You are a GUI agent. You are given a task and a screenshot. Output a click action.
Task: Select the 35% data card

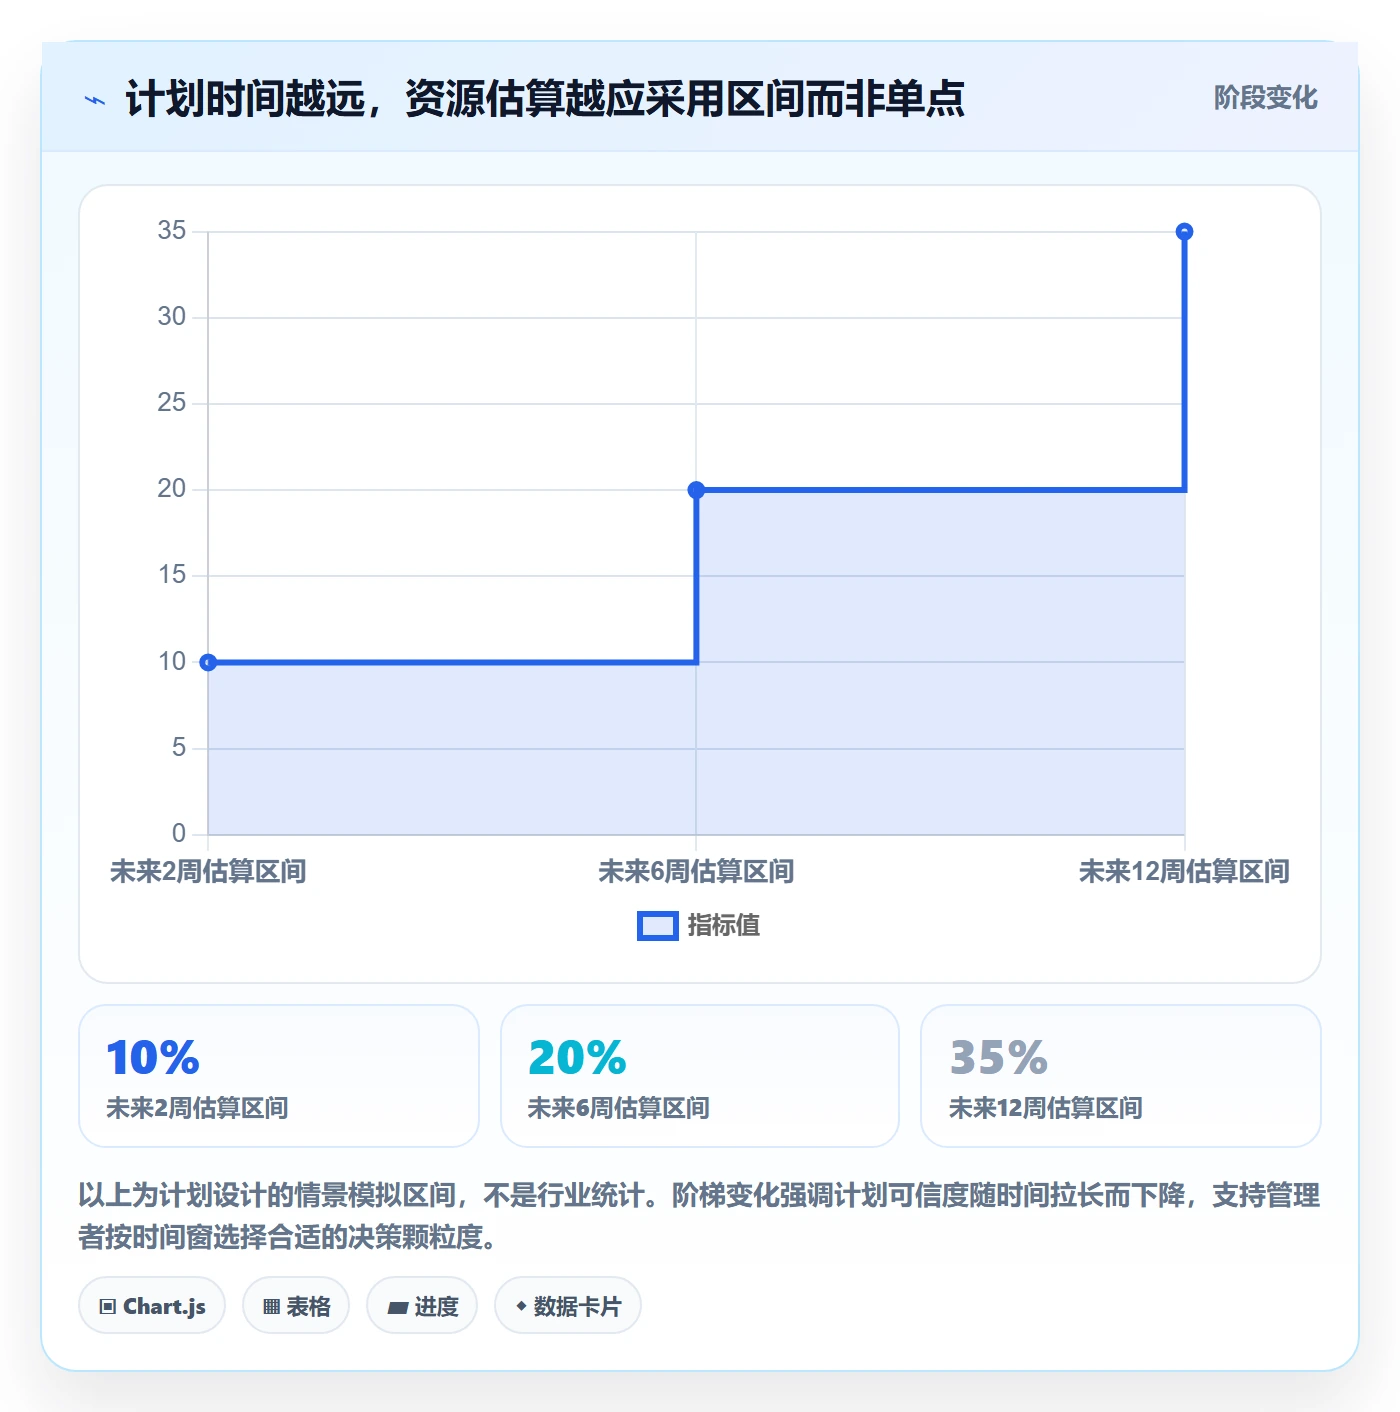click(x=1121, y=1076)
